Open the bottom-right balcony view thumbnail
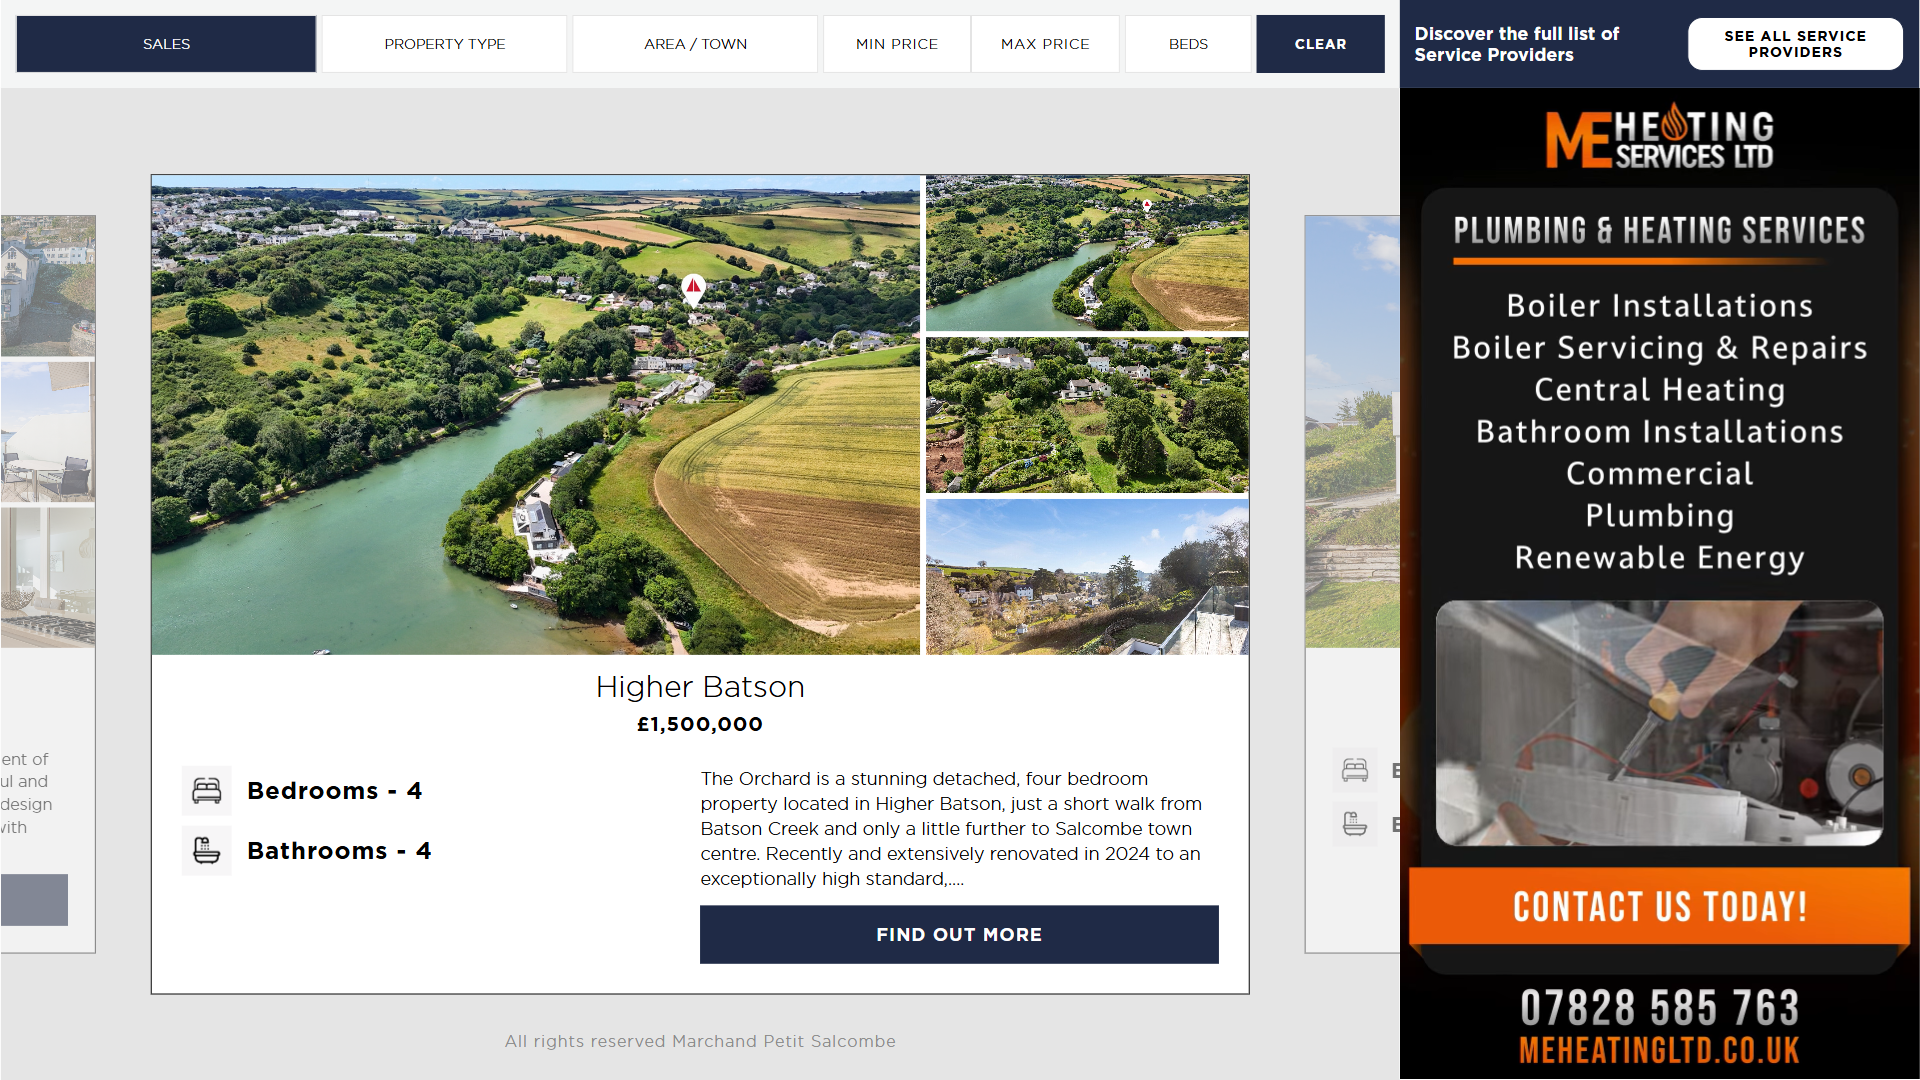 (1087, 578)
